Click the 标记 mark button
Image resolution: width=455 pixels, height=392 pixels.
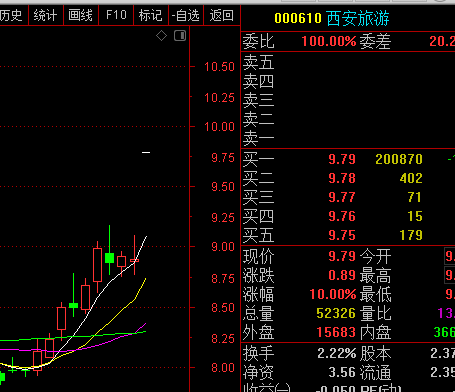point(151,15)
